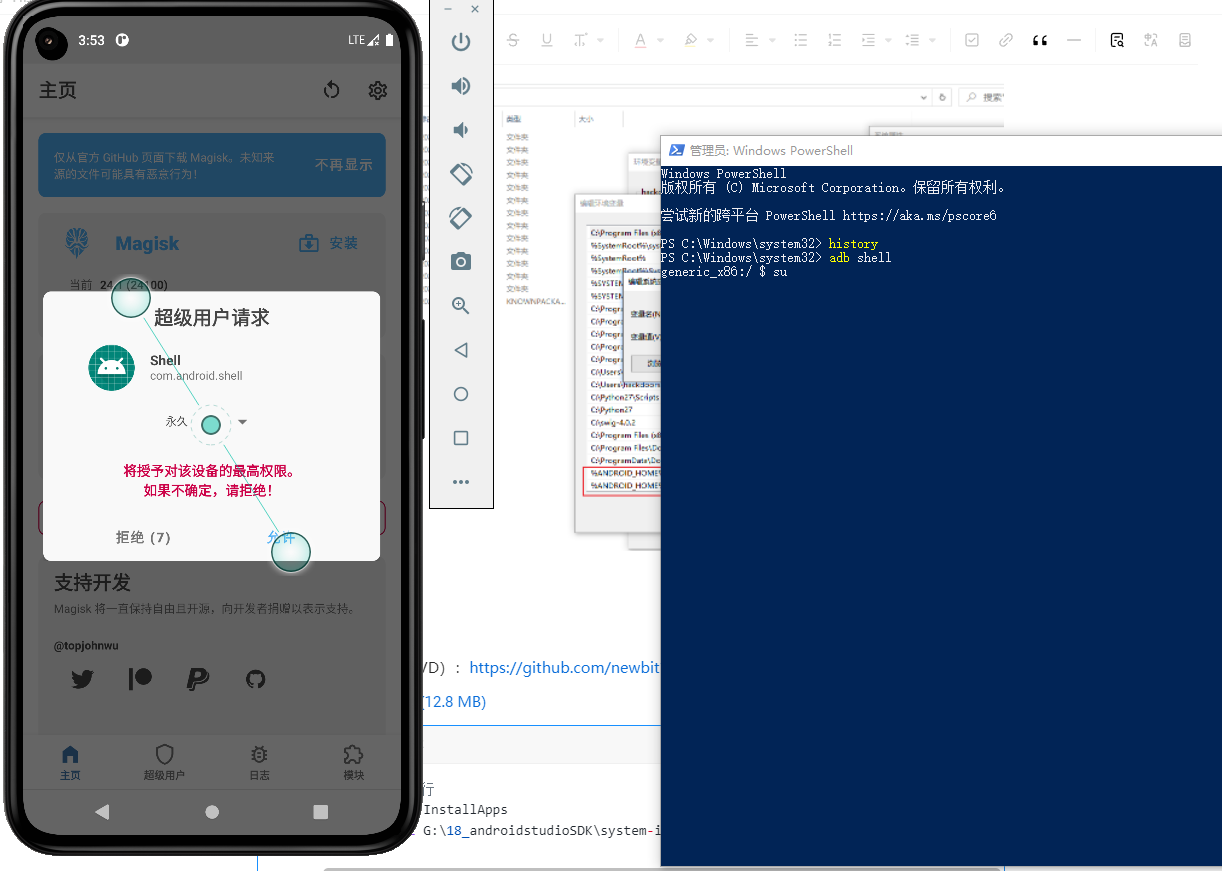Click emulator sidebar overview square icon
1222x871 pixels.
click(461, 438)
